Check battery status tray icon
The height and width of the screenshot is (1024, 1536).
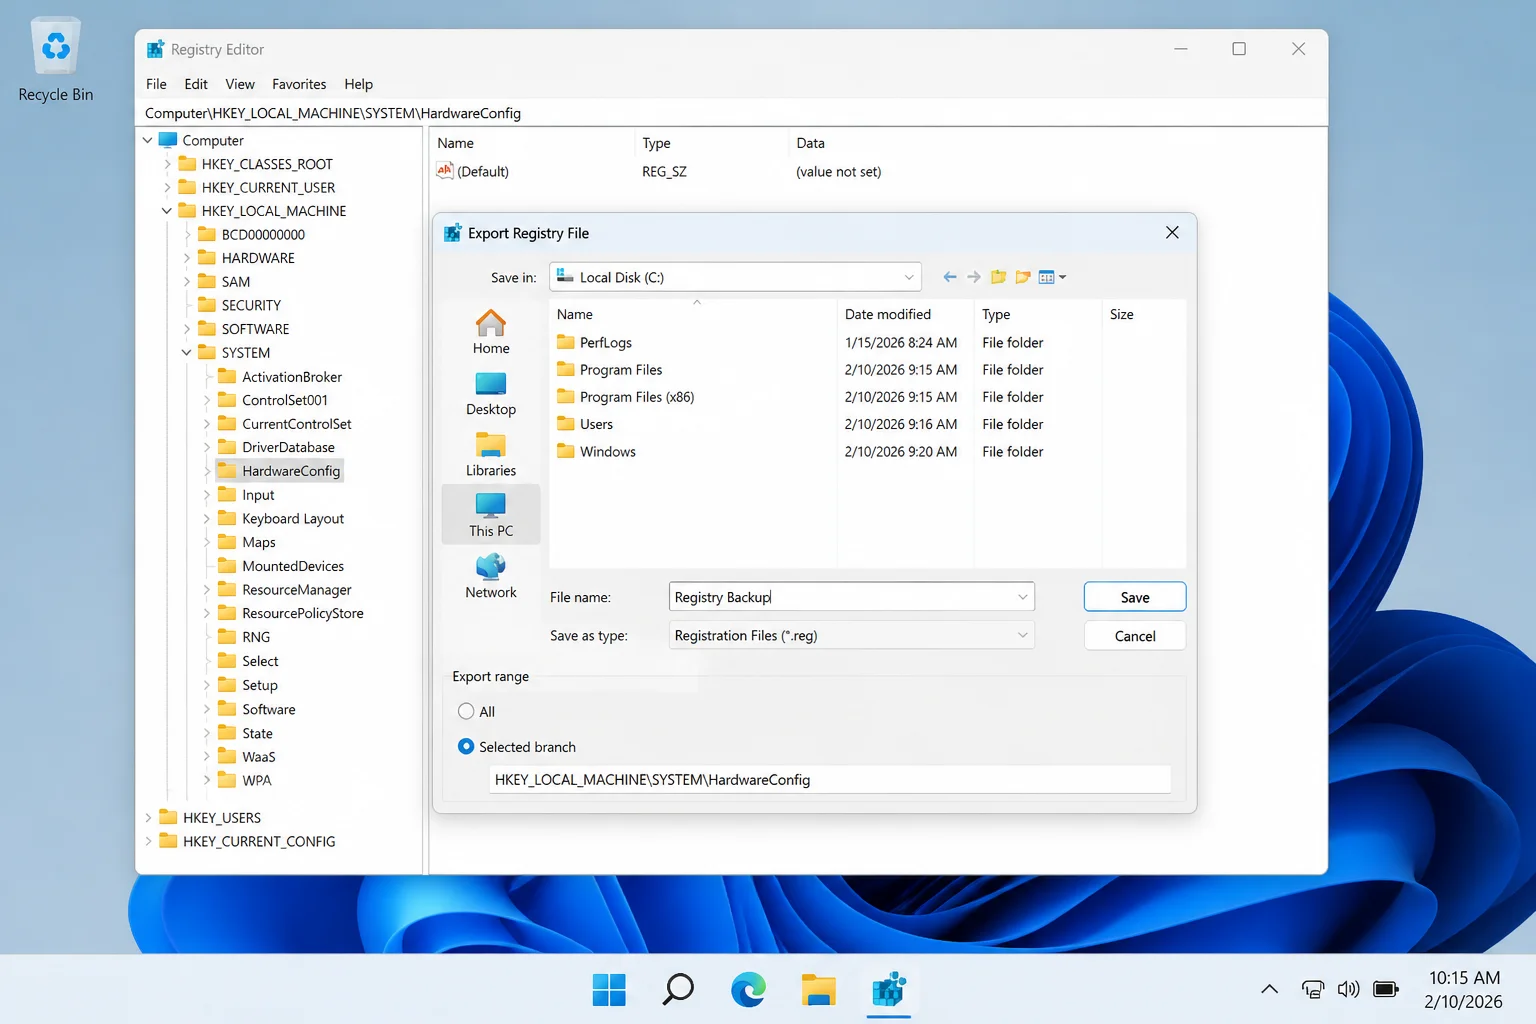[x=1386, y=989]
